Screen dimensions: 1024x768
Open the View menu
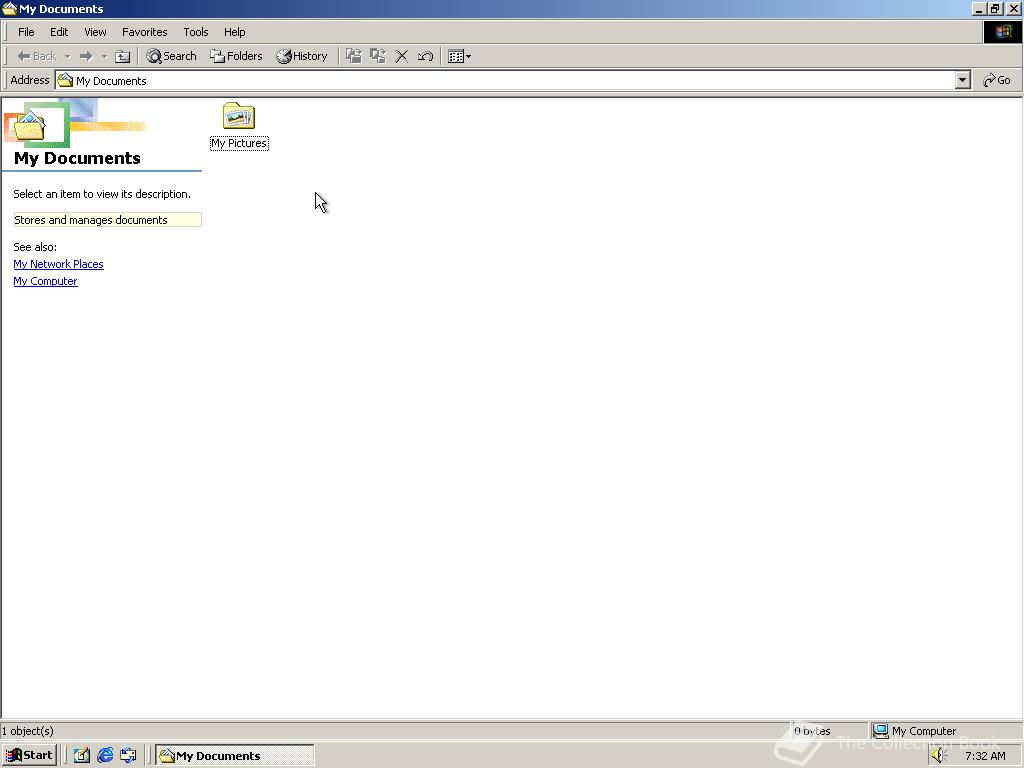click(x=95, y=32)
